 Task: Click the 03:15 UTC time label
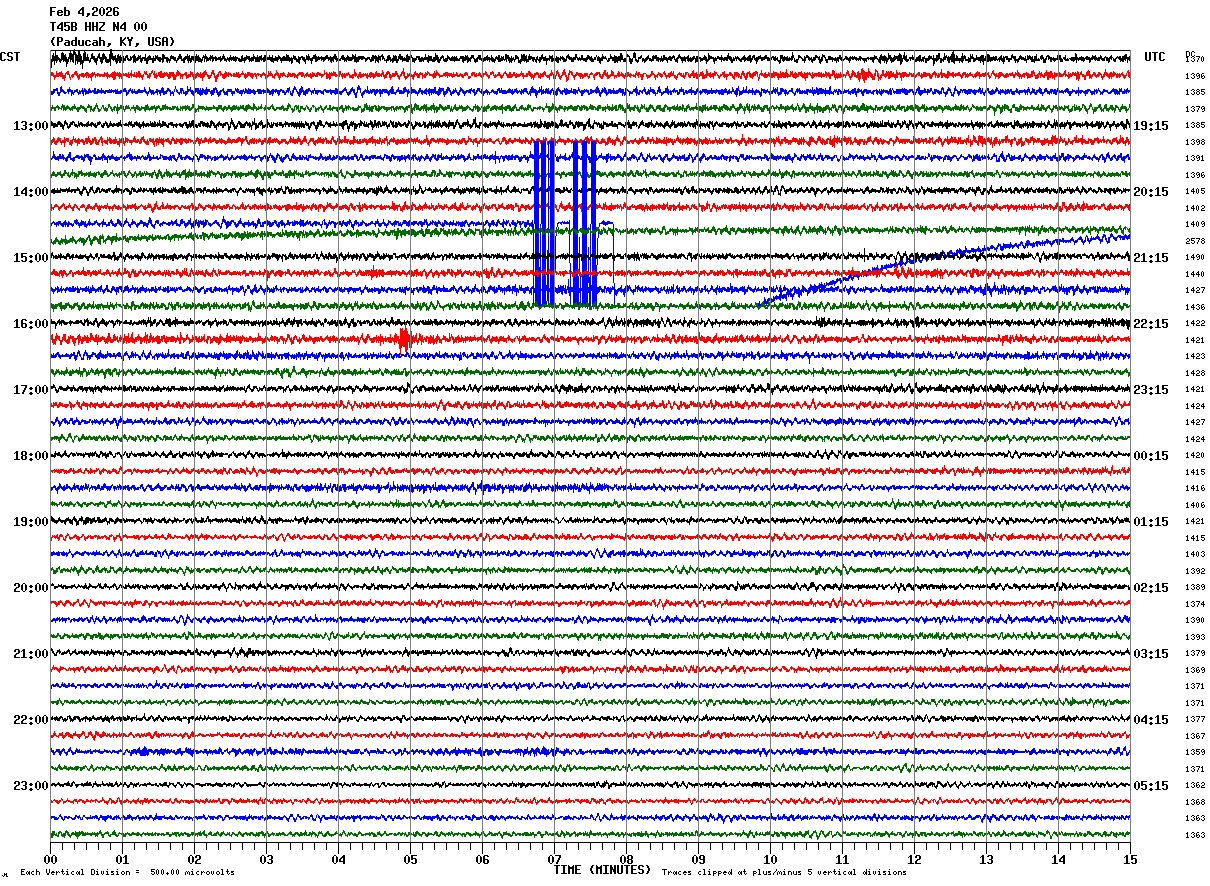[1151, 654]
